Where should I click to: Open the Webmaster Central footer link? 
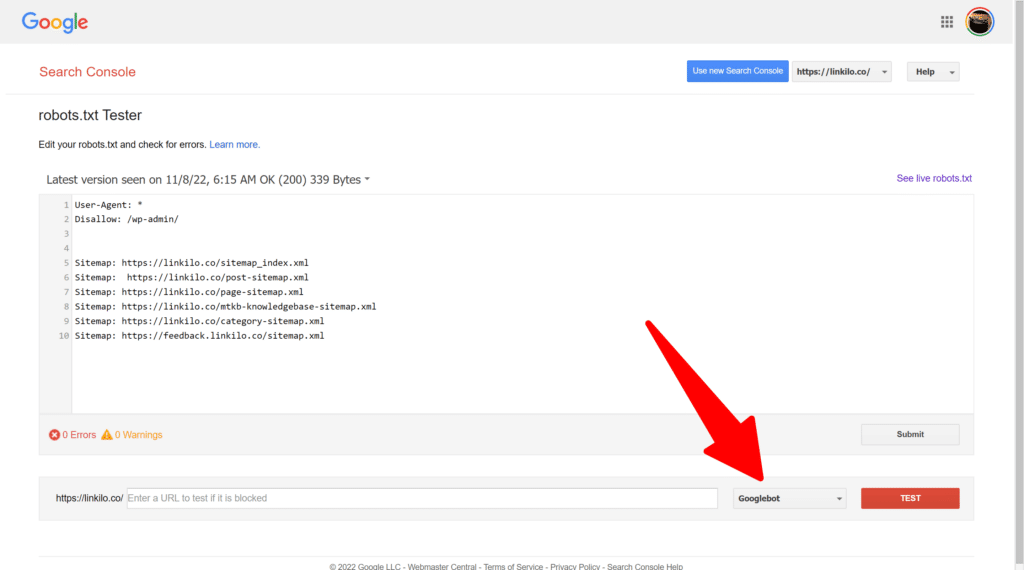(x=442, y=567)
